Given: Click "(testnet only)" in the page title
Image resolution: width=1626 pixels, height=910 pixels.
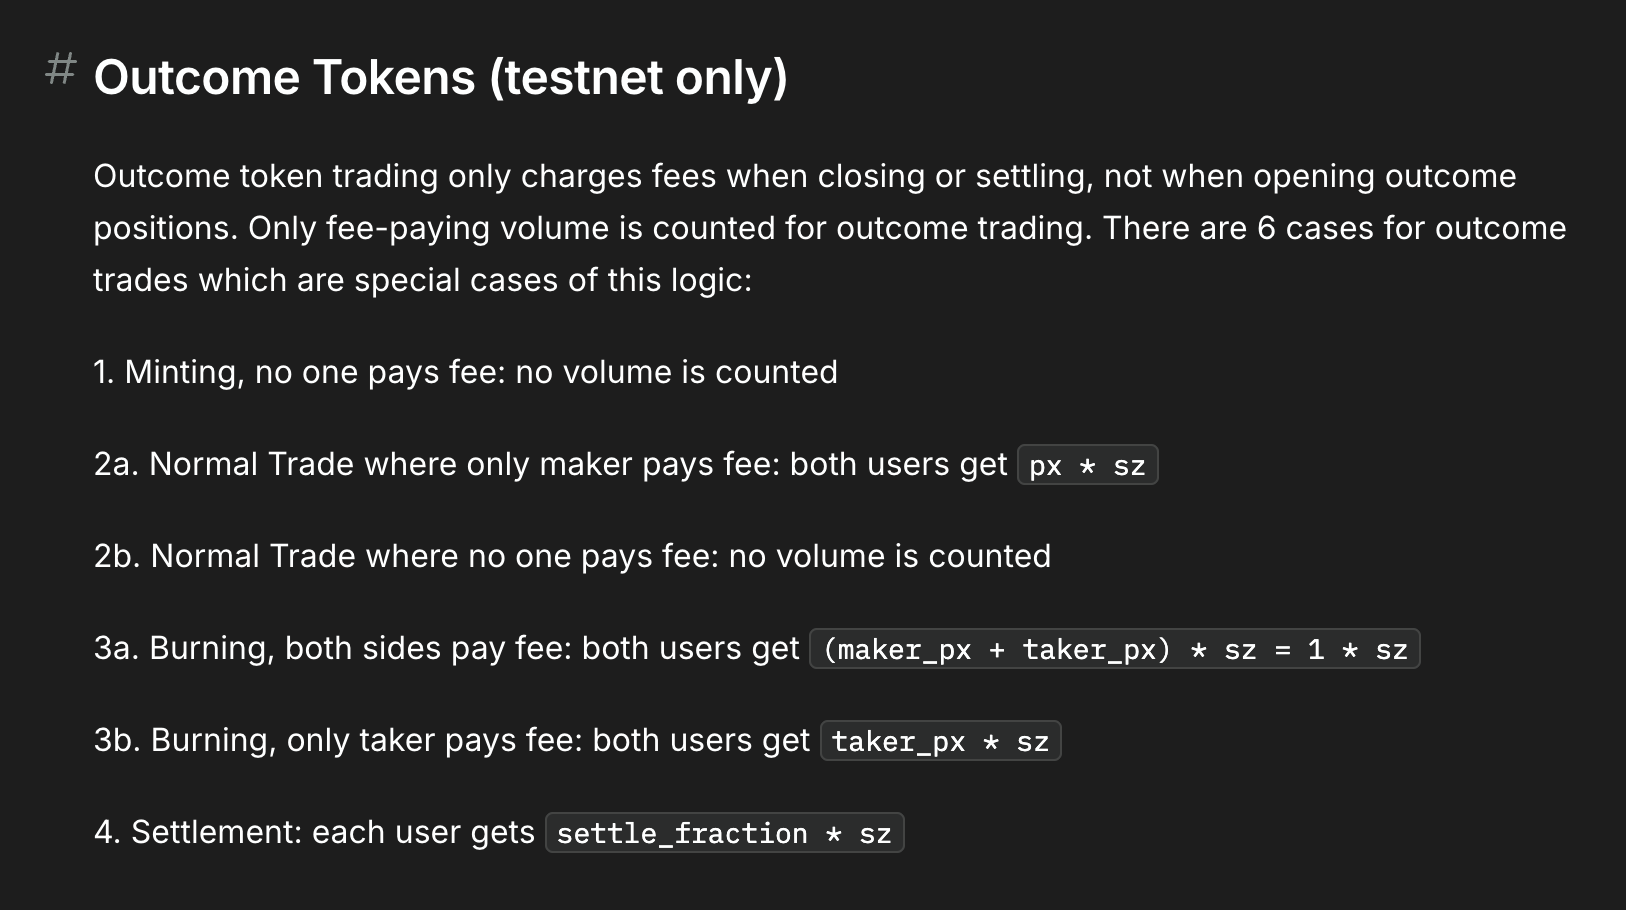Looking at the screenshot, I should (638, 78).
